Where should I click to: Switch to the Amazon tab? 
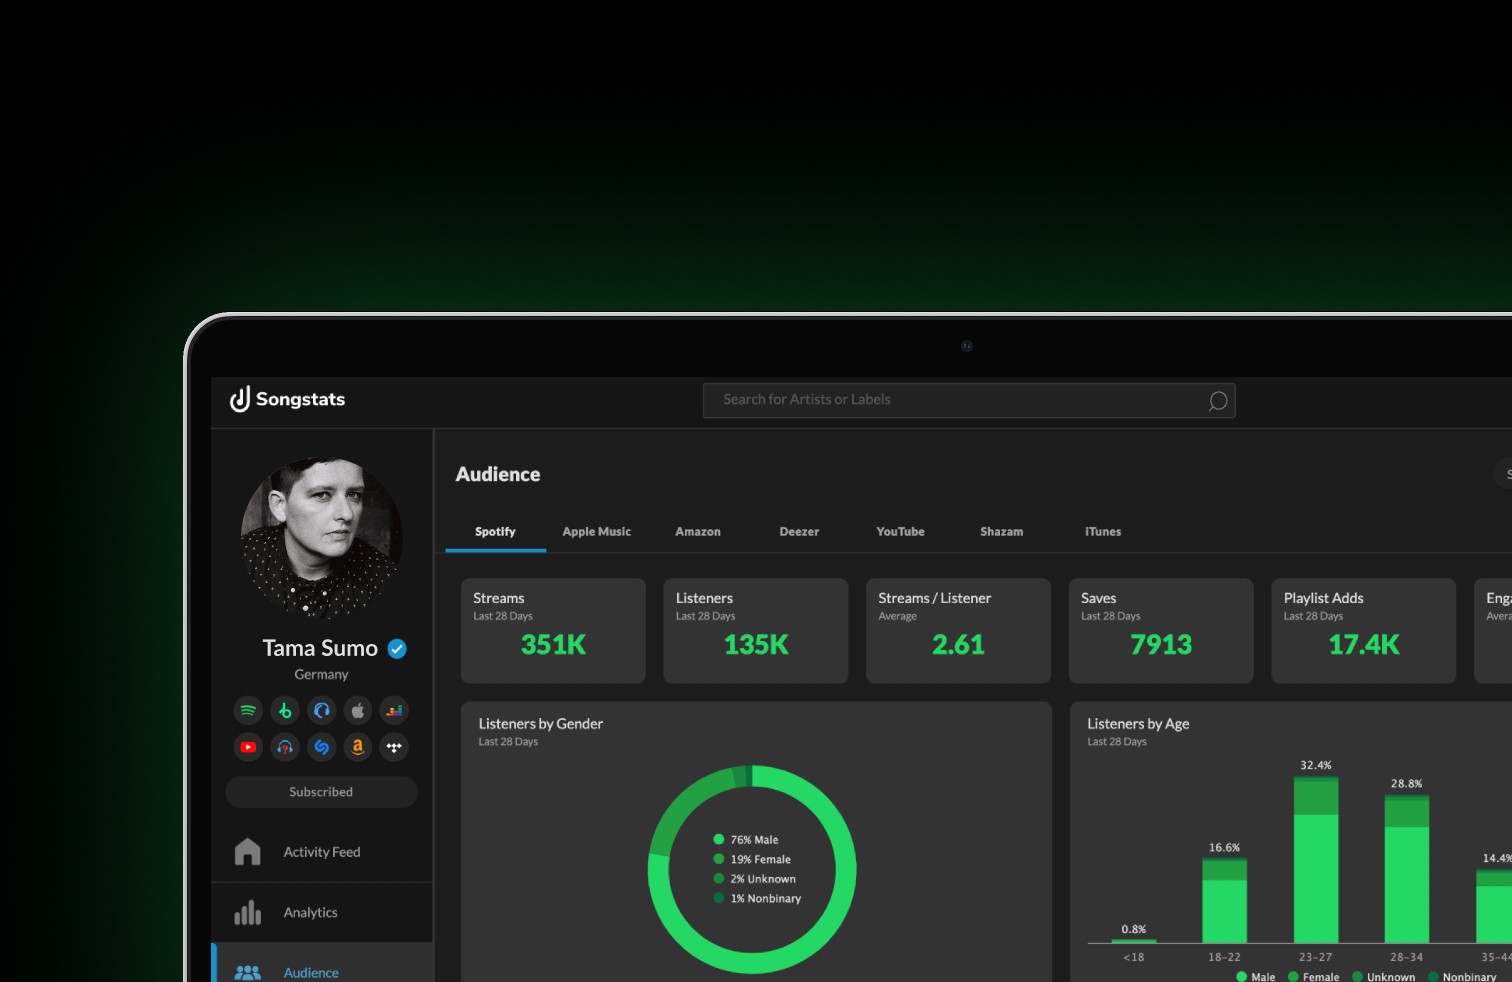click(698, 532)
